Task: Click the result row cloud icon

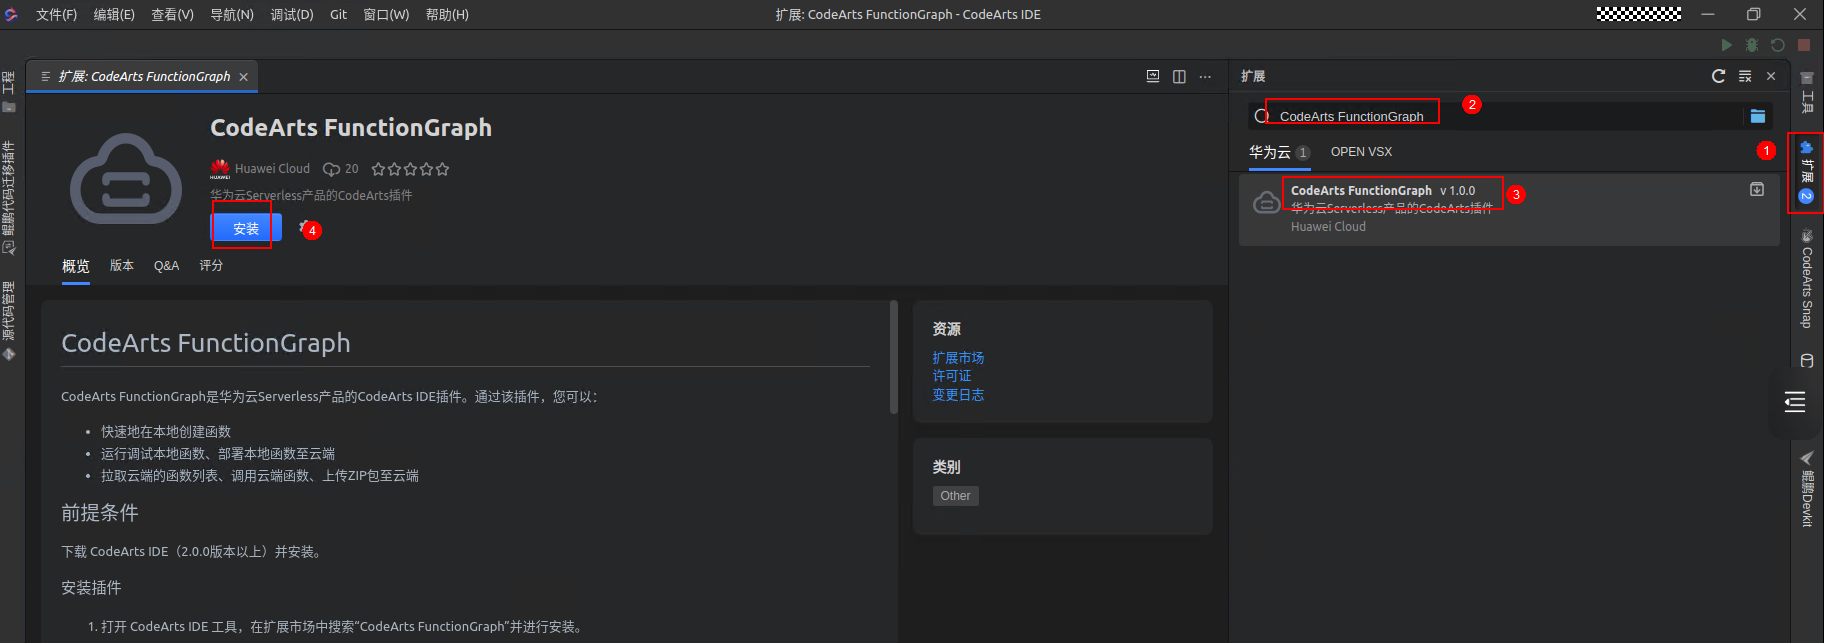Action: (x=1266, y=201)
